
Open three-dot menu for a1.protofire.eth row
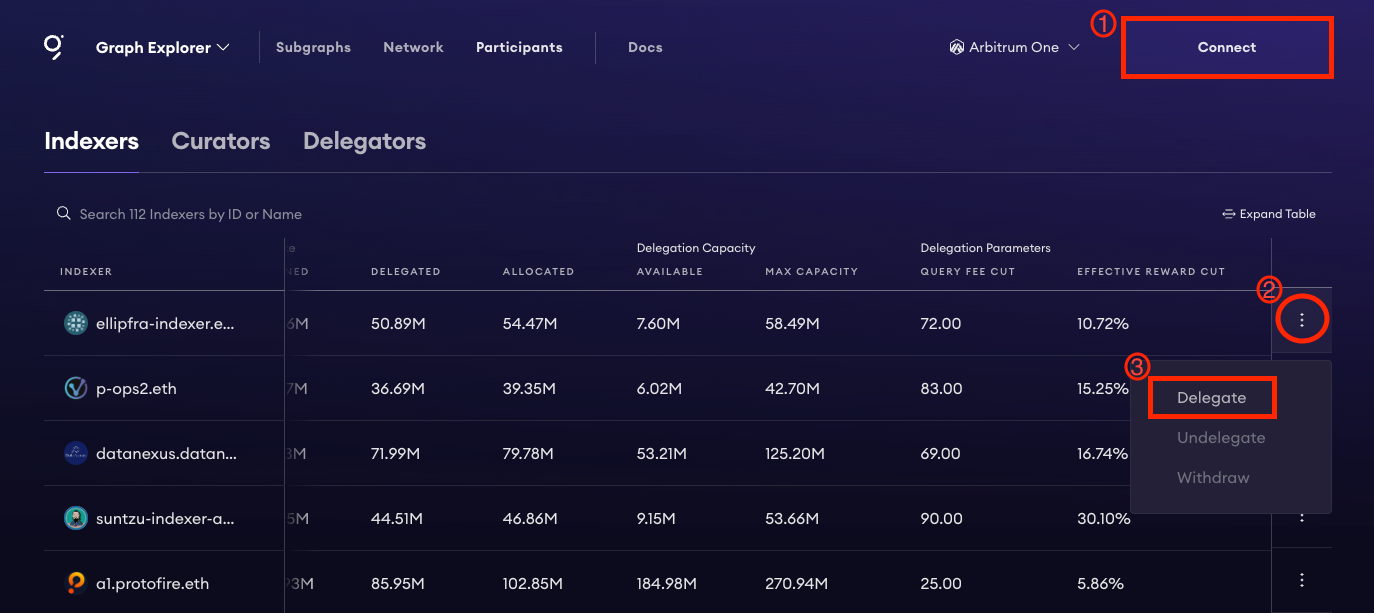point(1302,580)
